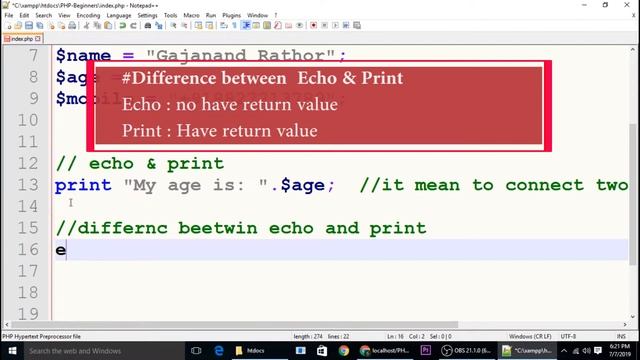The image size is (640, 360).
Task: Toggle the Monitoring eye icon
Action: point(300,26)
